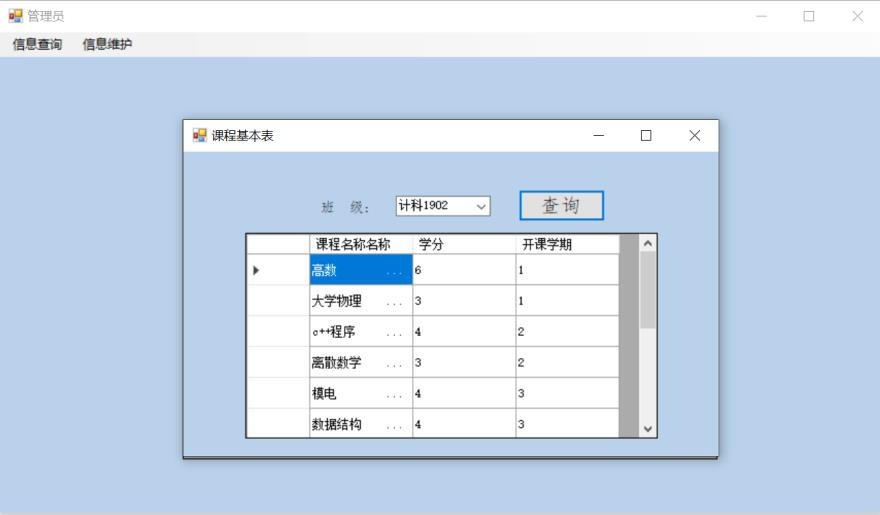Click the row header of the 大学物理 row
The image size is (880, 515).
pyautogui.click(x=278, y=301)
